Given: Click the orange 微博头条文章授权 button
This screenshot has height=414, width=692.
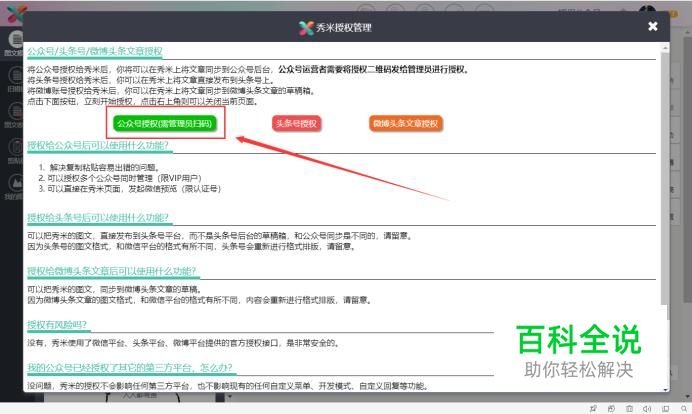Looking at the screenshot, I should pos(406,124).
